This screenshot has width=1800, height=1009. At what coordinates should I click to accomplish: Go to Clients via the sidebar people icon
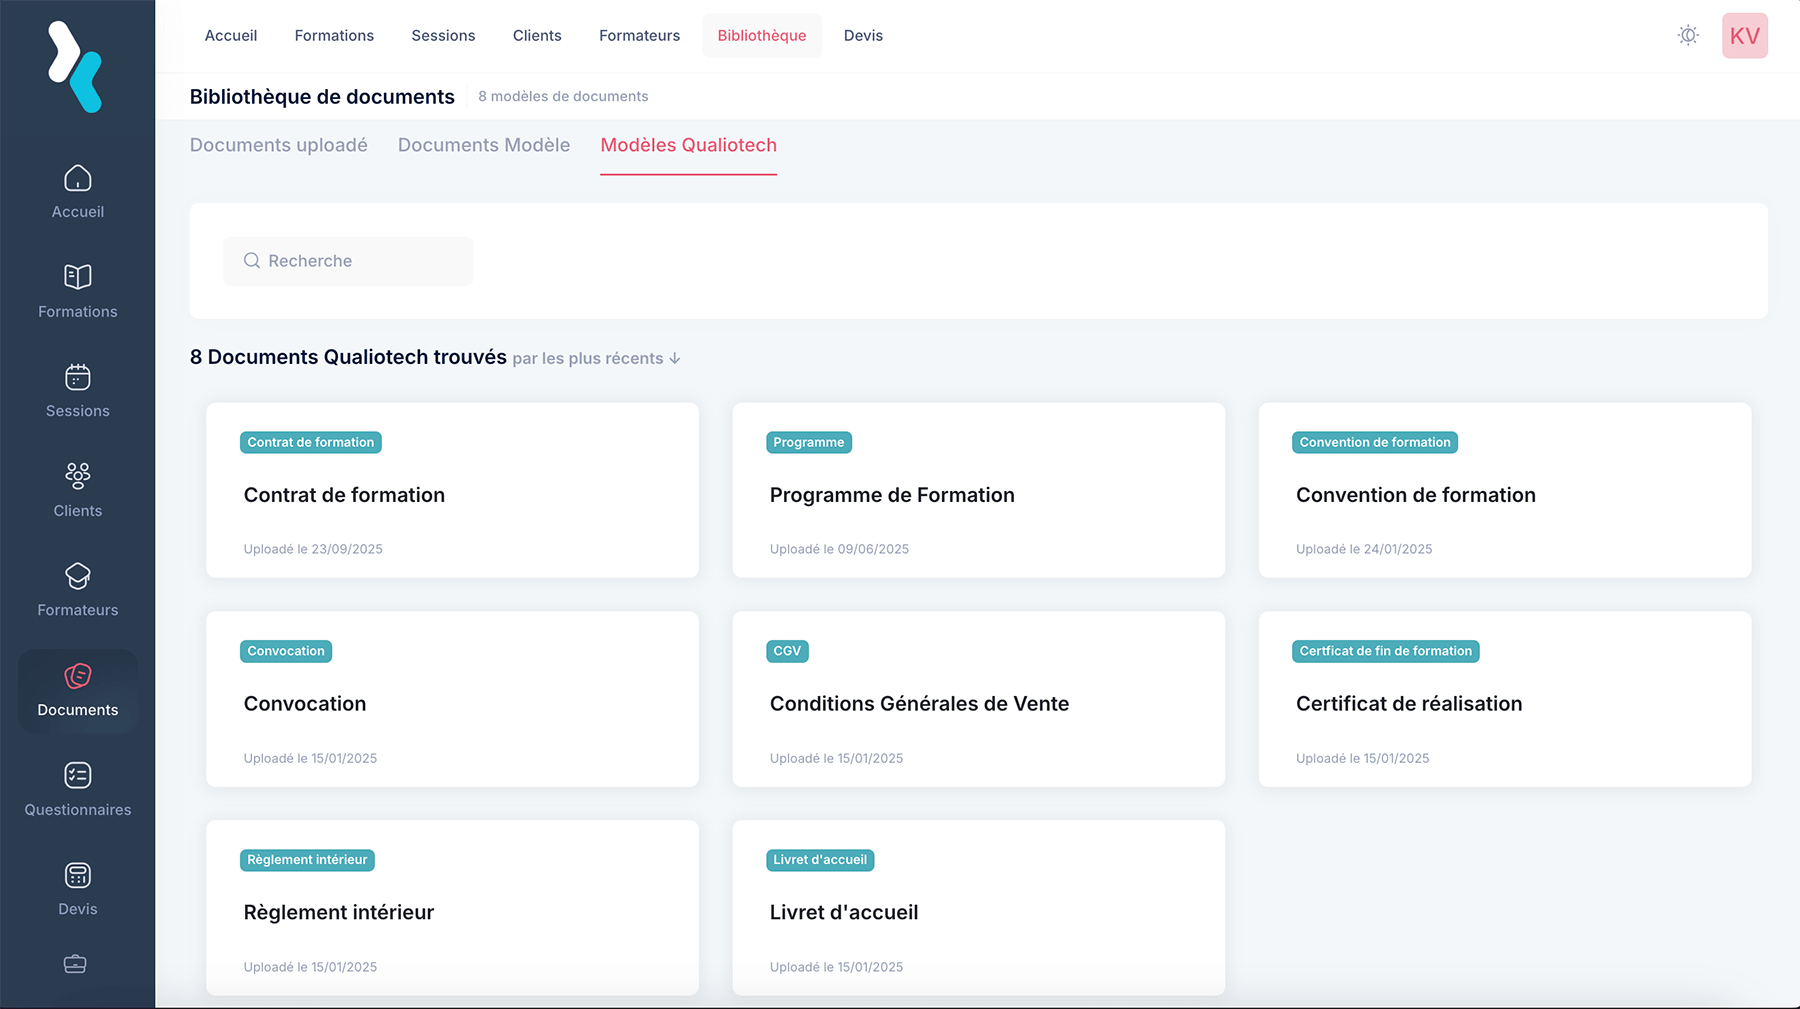pos(77,476)
